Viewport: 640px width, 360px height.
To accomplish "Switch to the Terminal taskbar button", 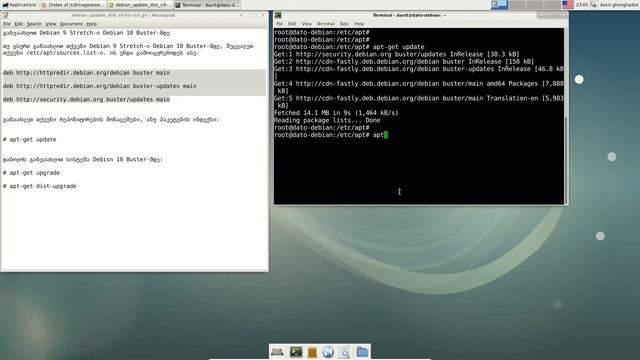I will [x=207, y=5].
